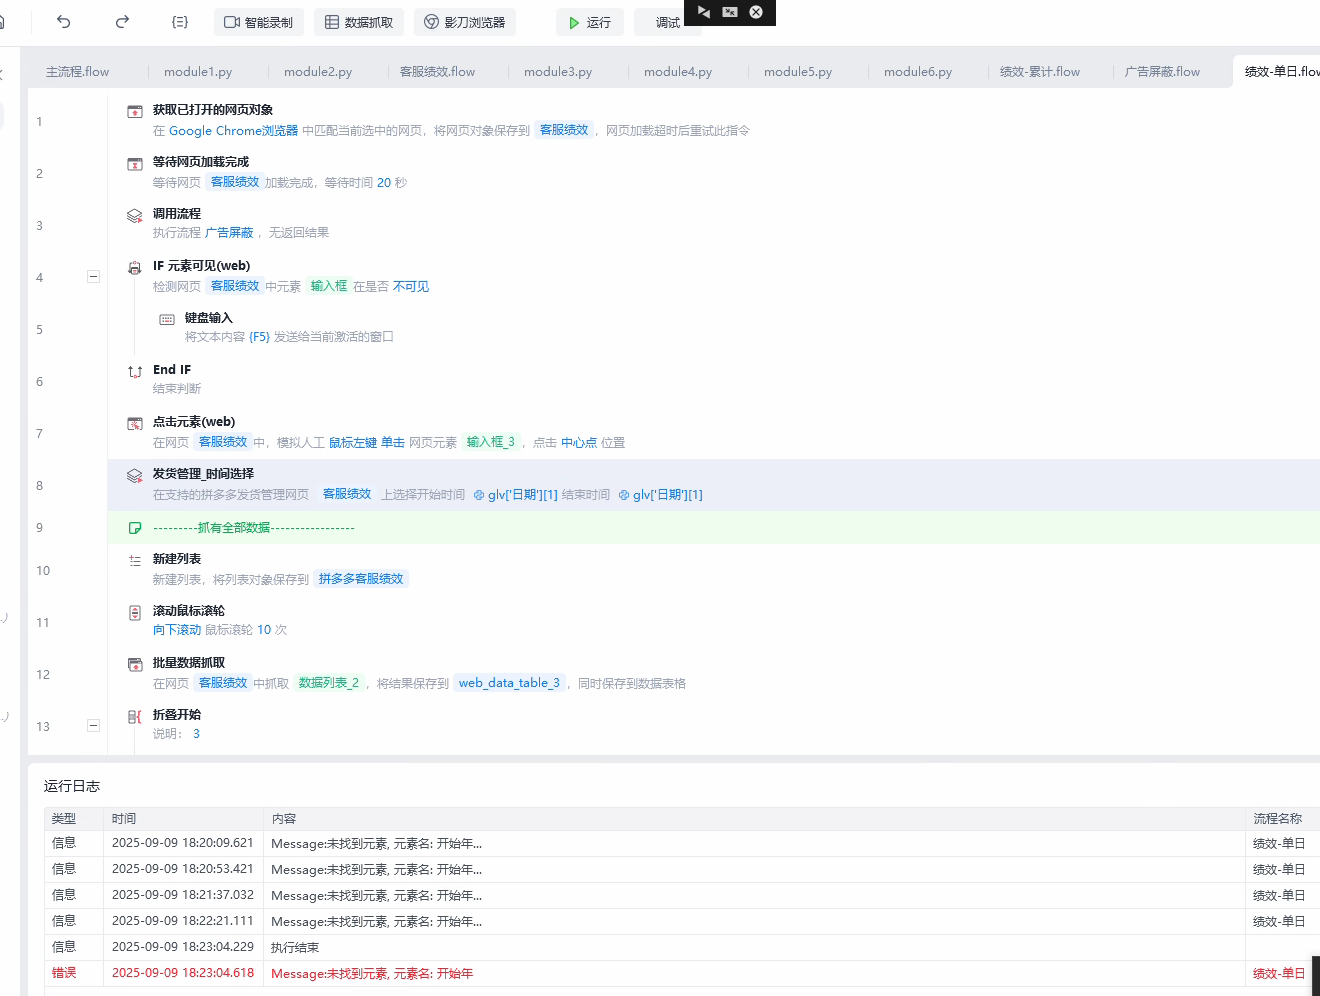
Task: Click 滚动鼠标滚轮 step icon
Action: (135, 613)
